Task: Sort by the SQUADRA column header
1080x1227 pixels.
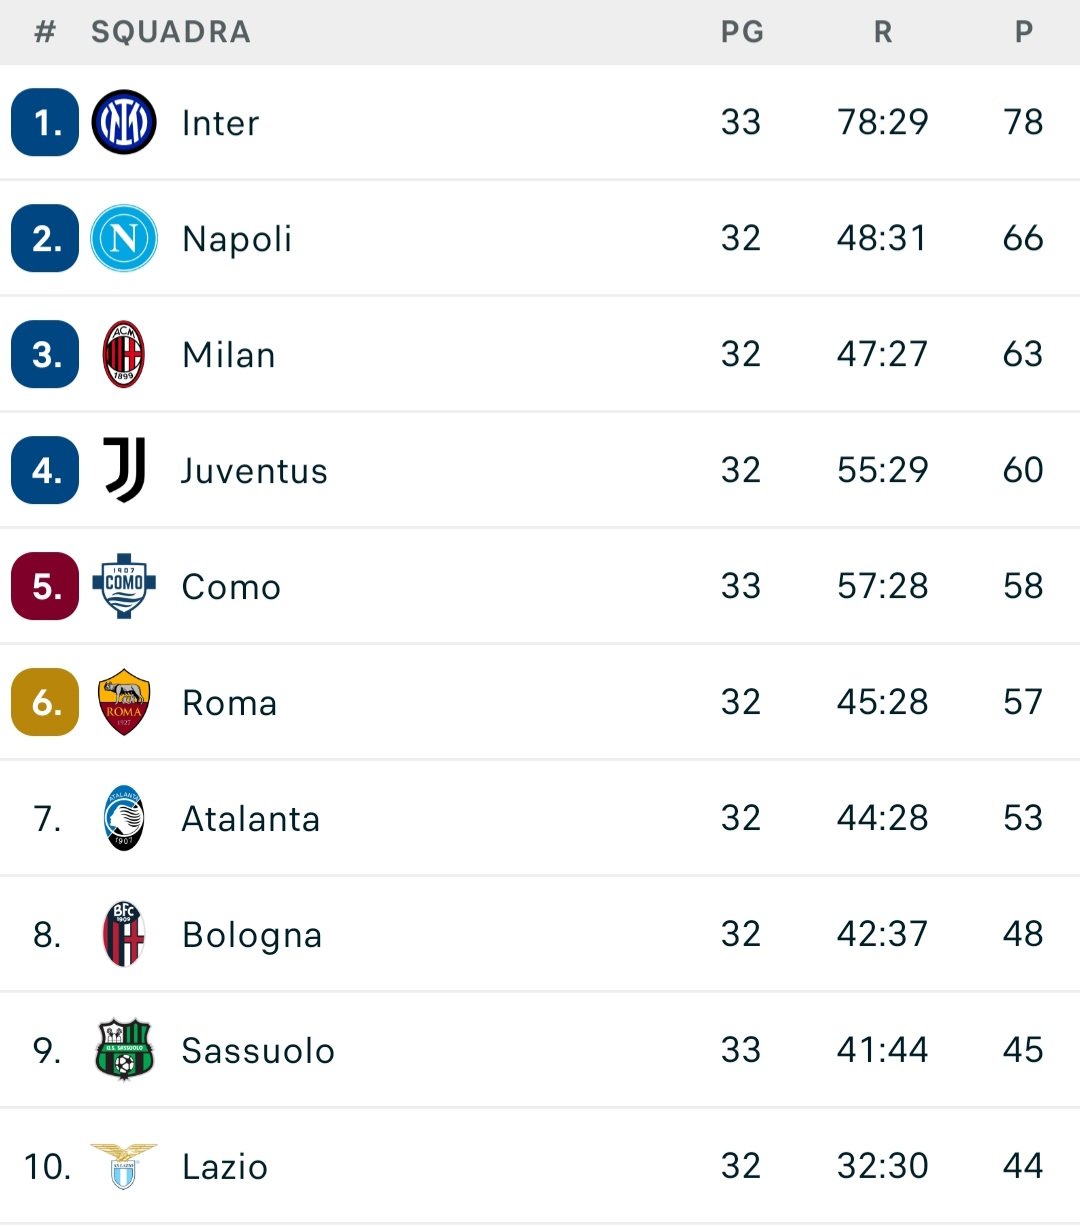Action: tap(171, 32)
